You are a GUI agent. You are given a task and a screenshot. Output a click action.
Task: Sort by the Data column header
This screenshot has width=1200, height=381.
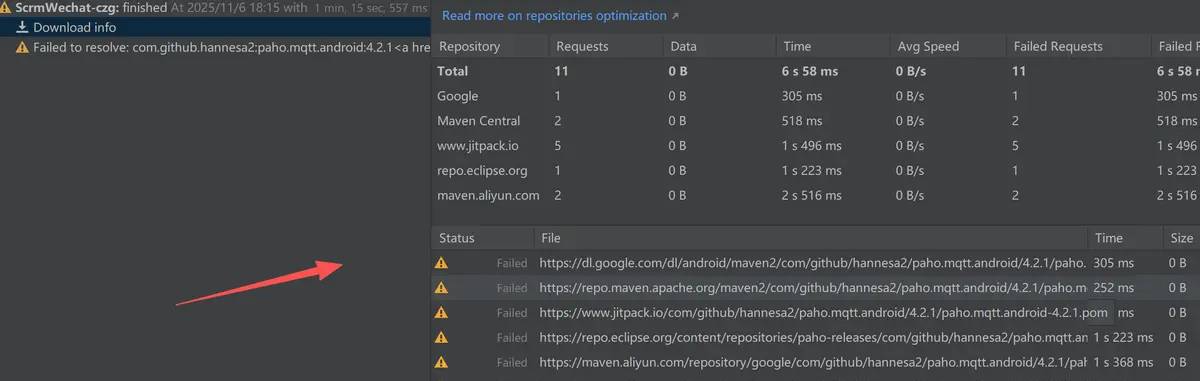coord(684,46)
